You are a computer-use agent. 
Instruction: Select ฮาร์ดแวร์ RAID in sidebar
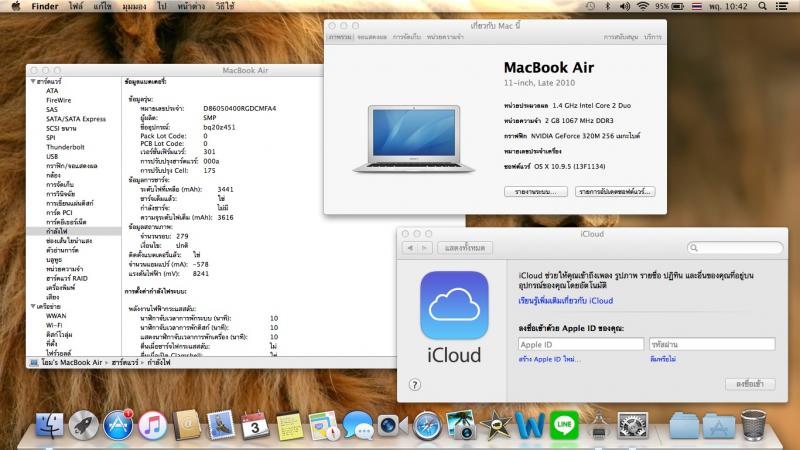pos(67,278)
